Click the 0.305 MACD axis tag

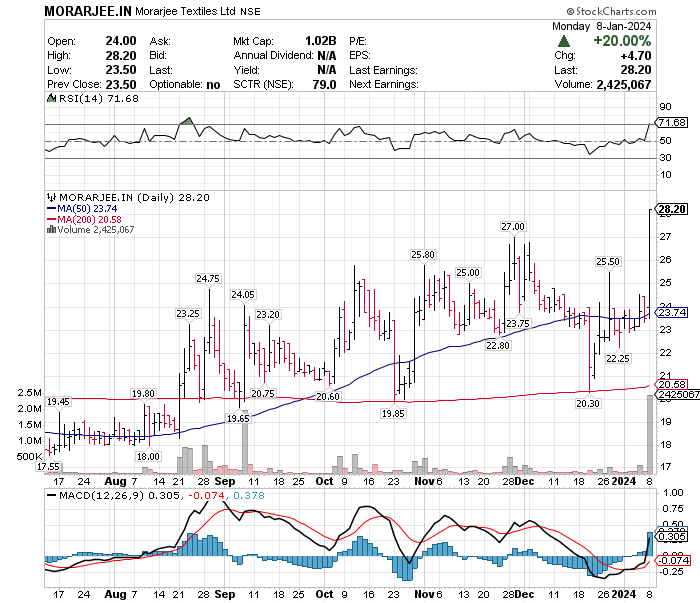[671, 536]
